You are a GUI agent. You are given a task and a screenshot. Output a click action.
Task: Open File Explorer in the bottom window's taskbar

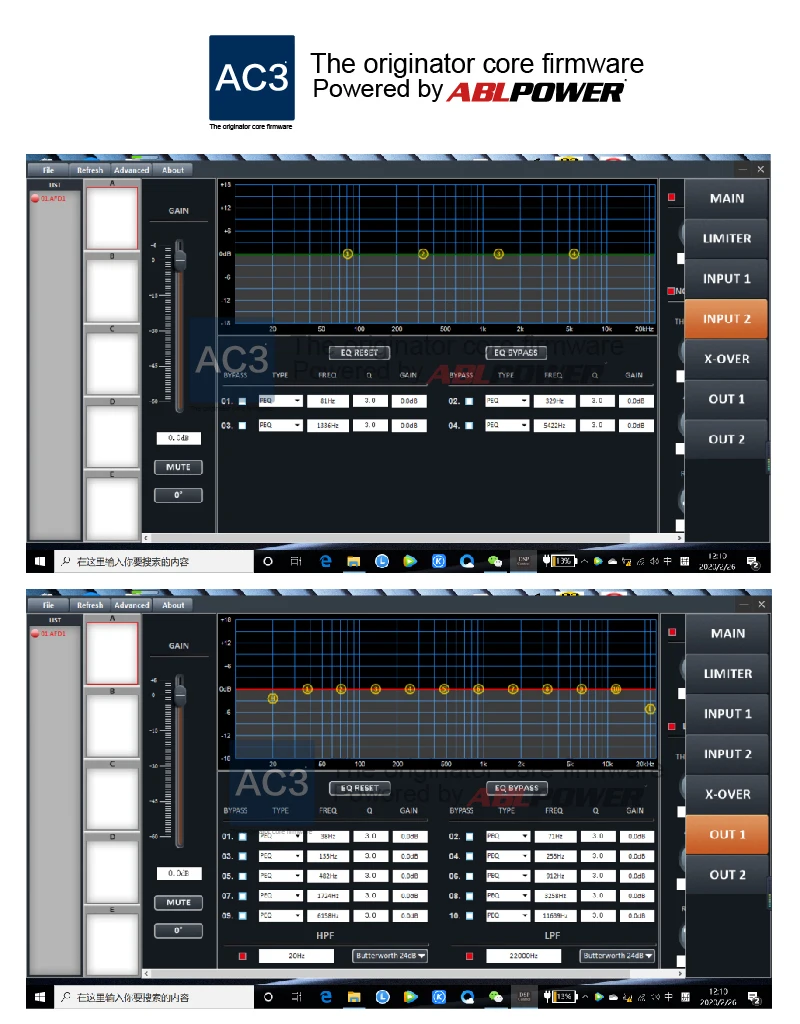tap(353, 997)
